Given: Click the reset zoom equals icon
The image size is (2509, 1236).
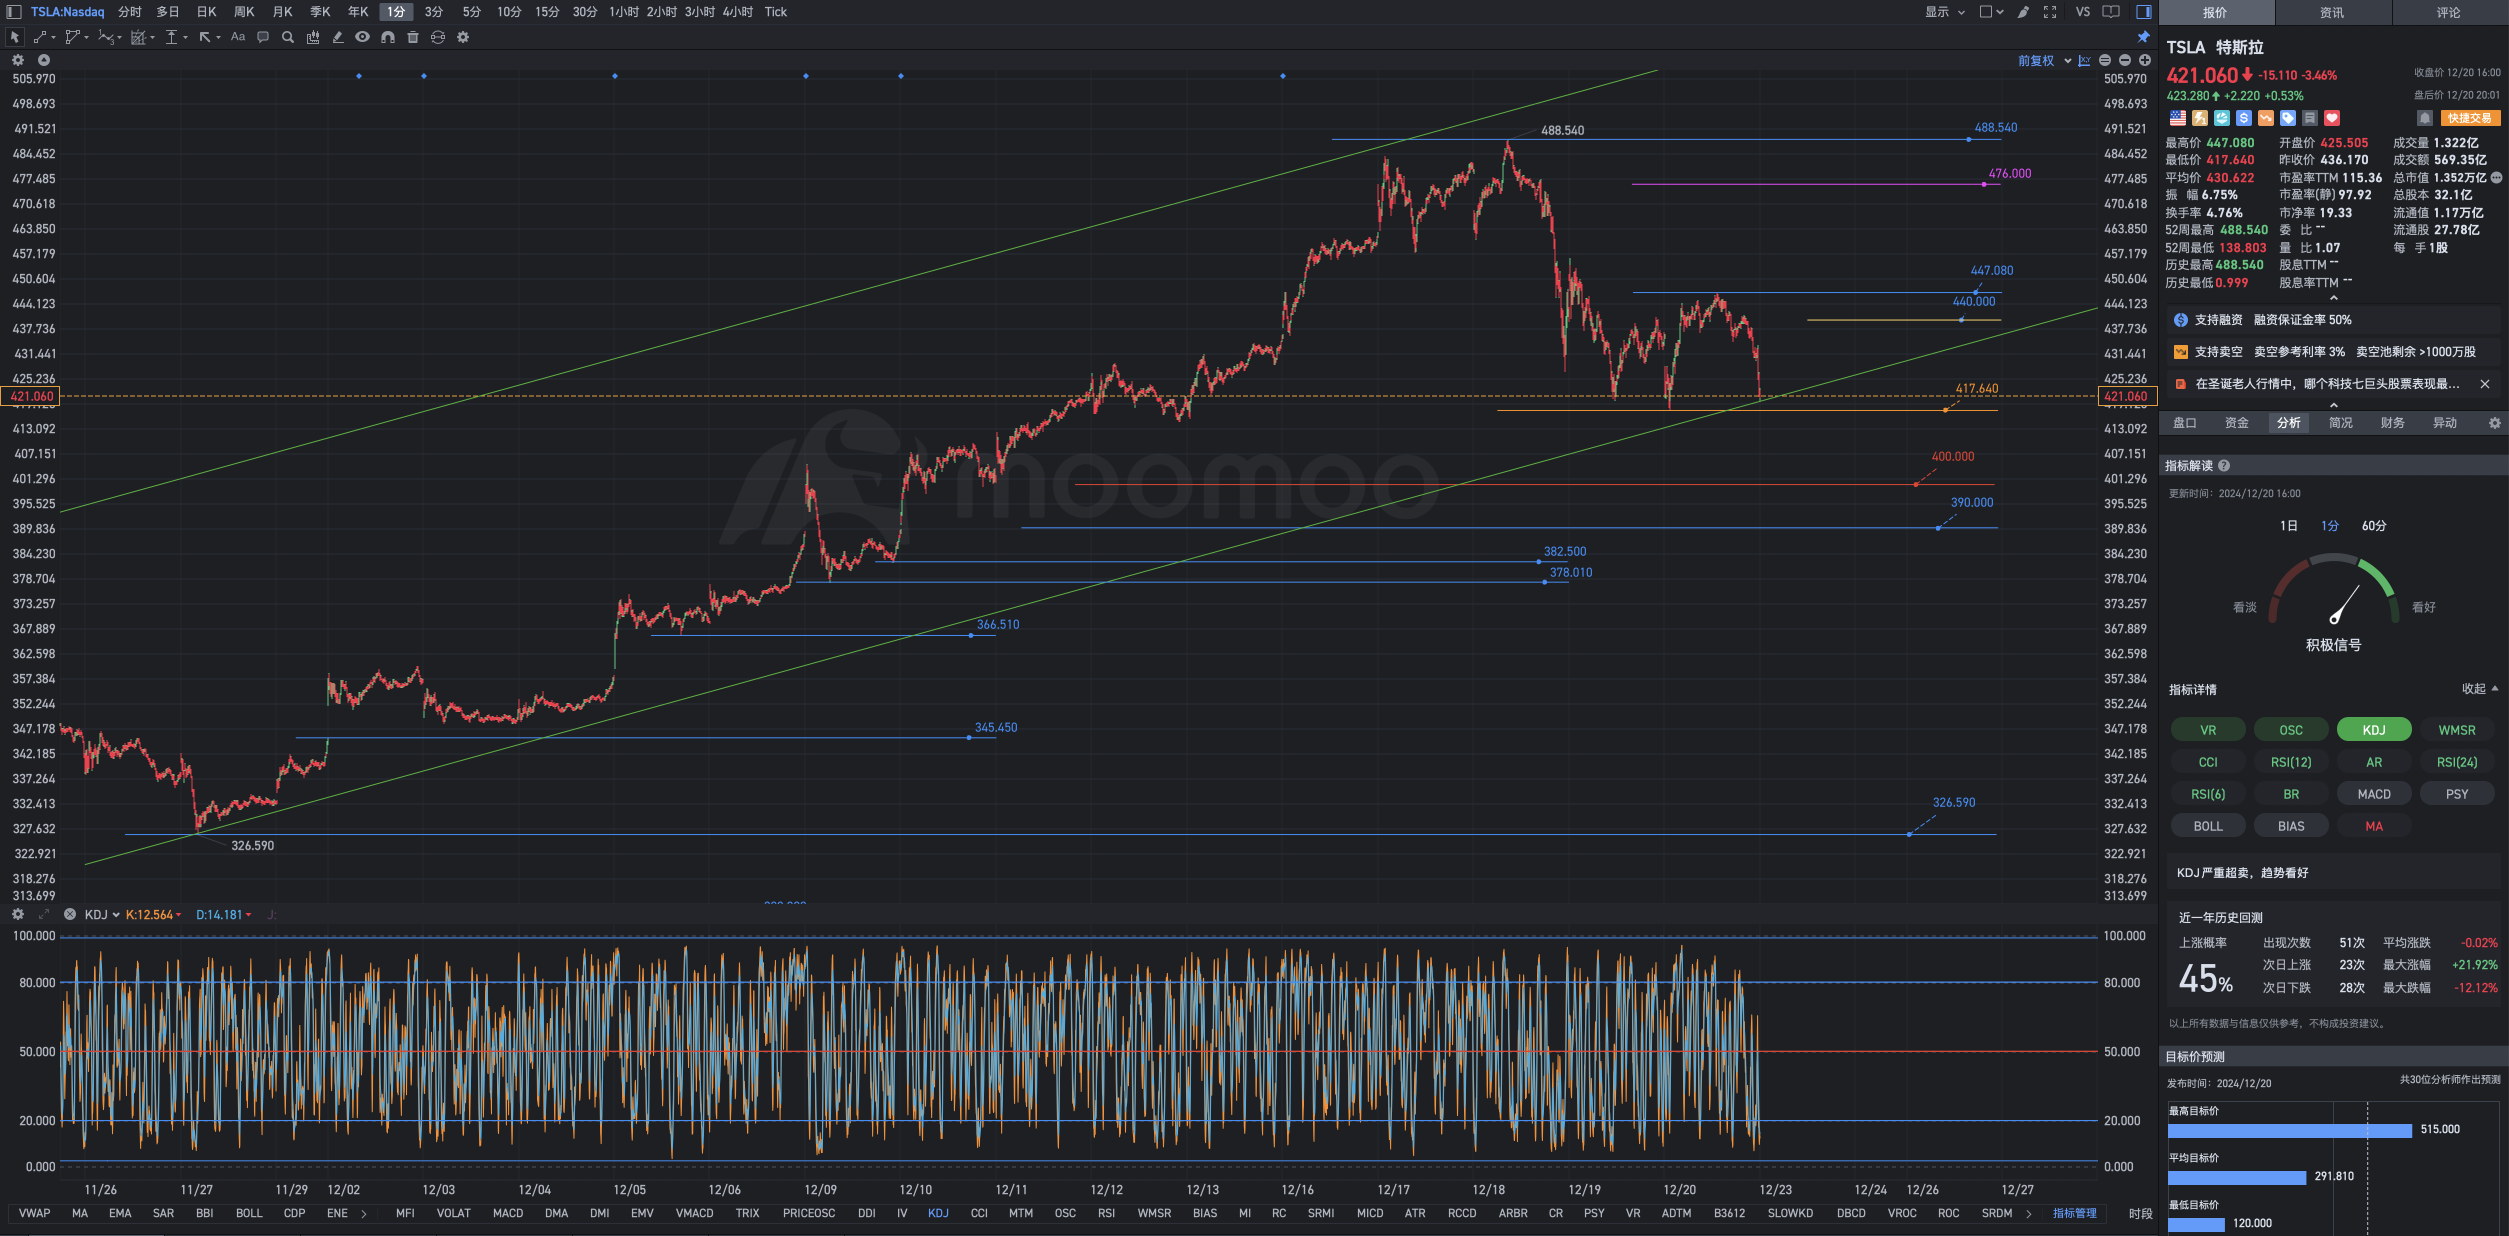Looking at the screenshot, I should tap(2105, 61).
